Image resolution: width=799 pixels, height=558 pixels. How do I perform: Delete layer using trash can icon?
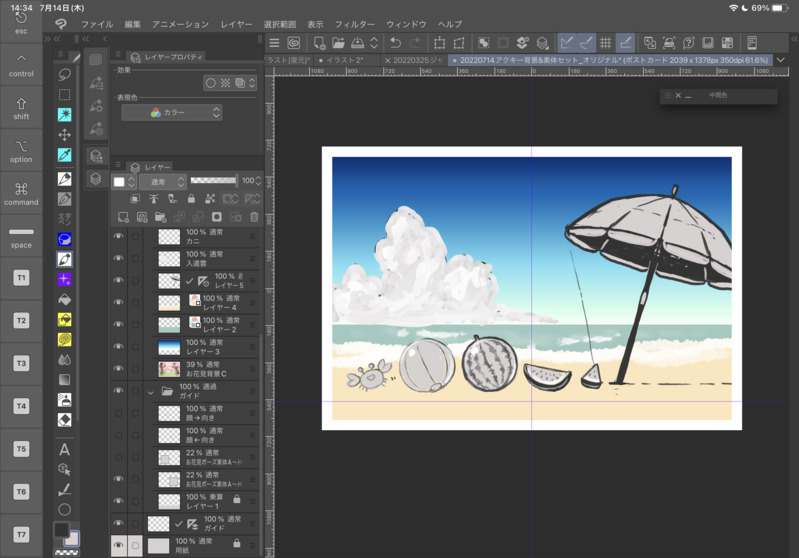click(x=254, y=217)
